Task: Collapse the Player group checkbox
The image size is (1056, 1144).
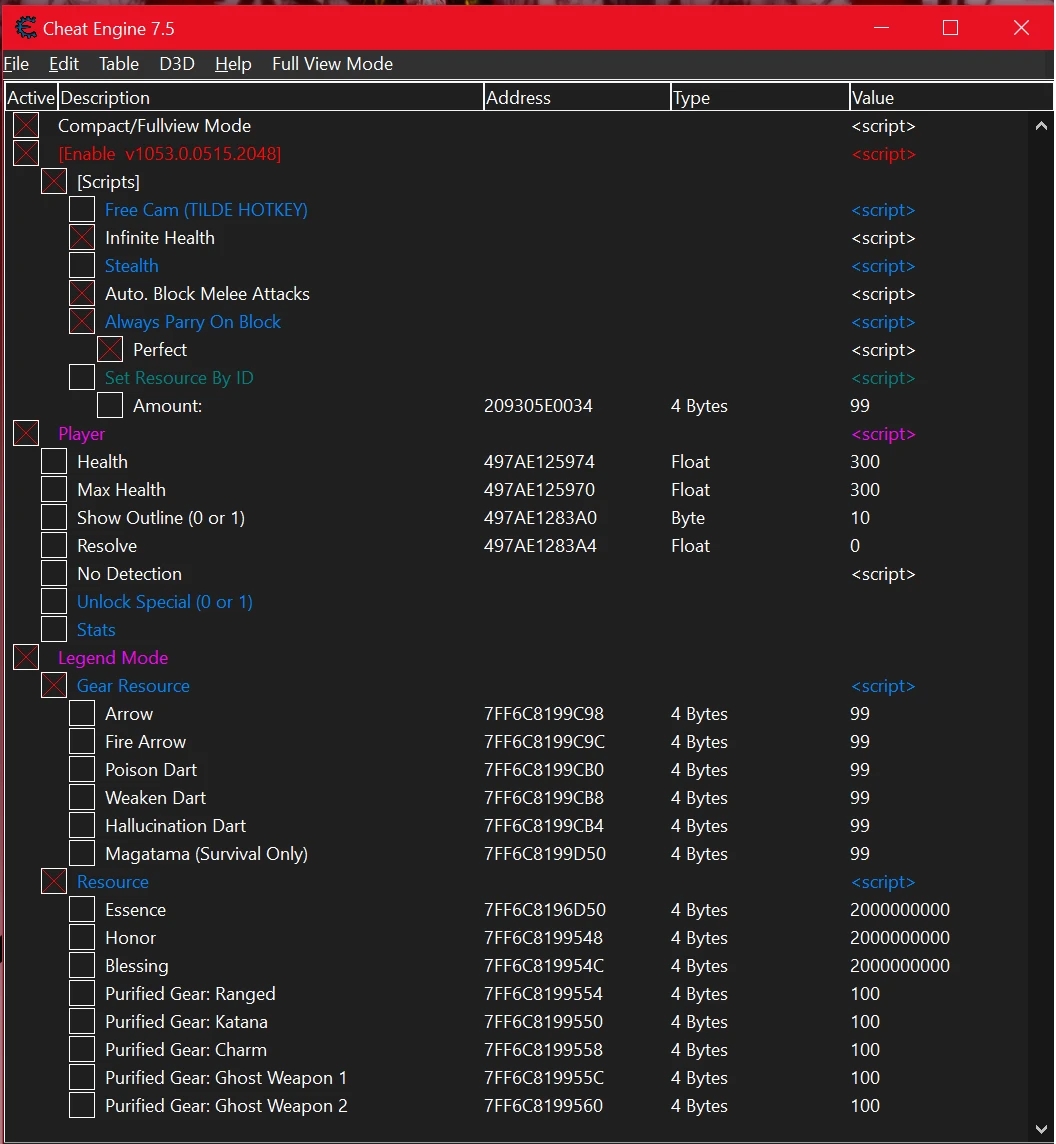Action: (26, 433)
